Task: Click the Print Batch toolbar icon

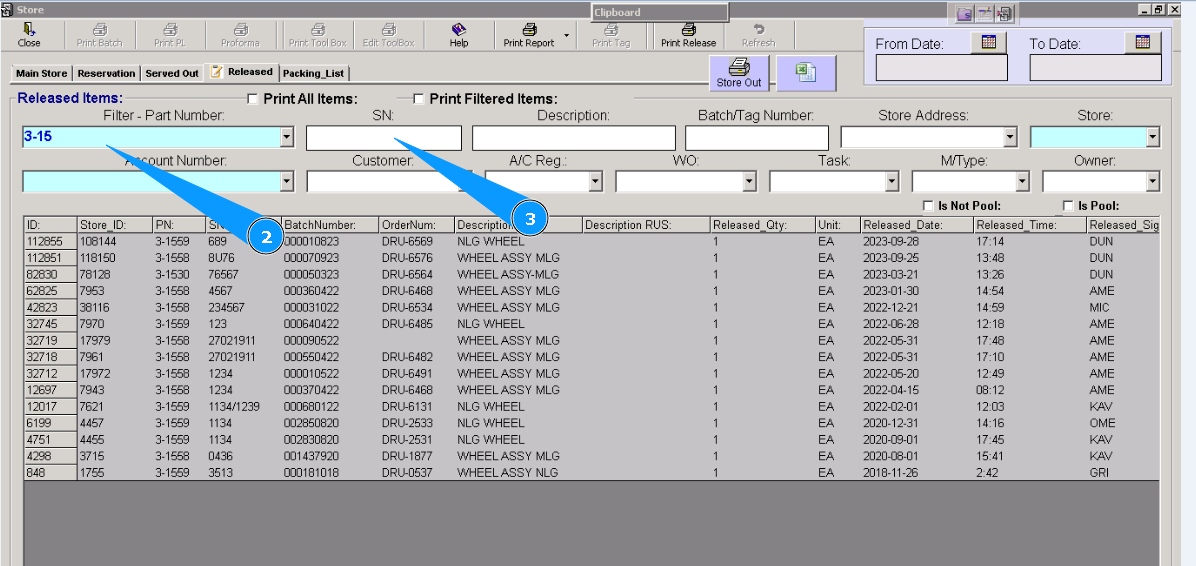Action: click(99, 35)
